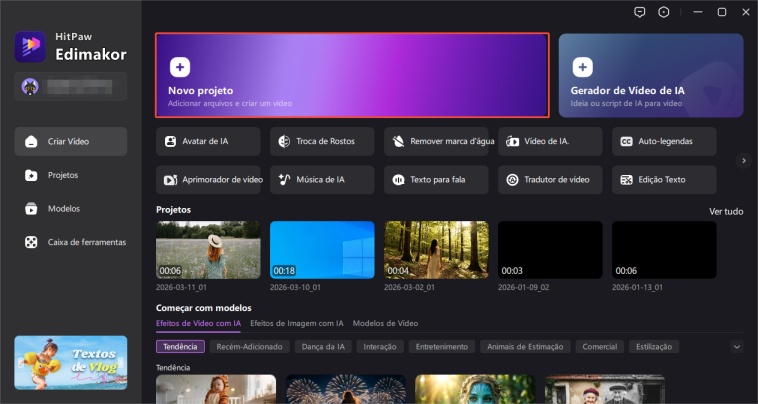Start the Vídeo de IA tool
This screenshot has height=404, width=758.
tap(550, 141)
